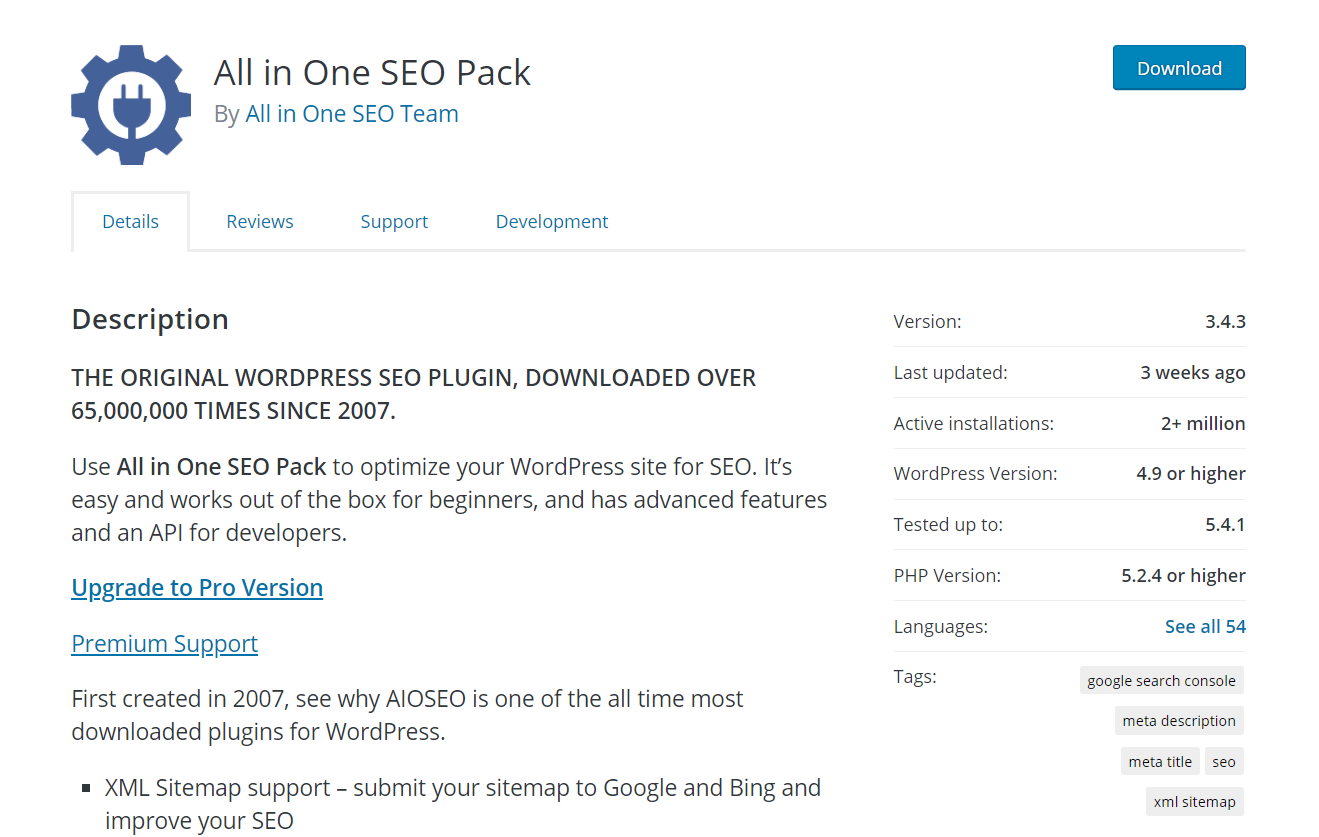Click the meta title tag
The height and width of the screenshot is (837, 1319).
[1160, 761]
